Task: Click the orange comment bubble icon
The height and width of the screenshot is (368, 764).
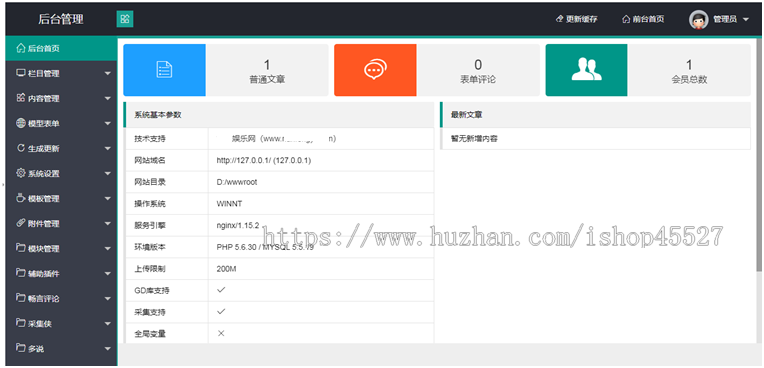Action: 375,70
